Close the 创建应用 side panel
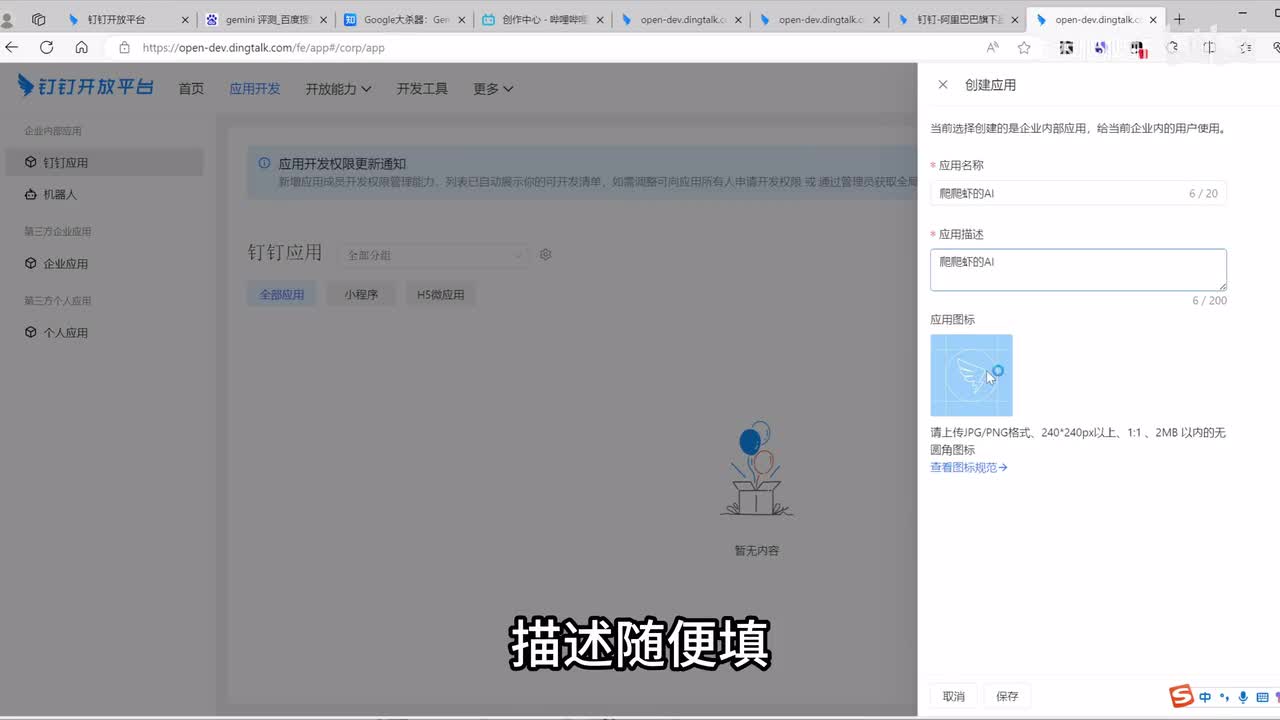The height and width of the screenshot is (720, 1280). 942,85
